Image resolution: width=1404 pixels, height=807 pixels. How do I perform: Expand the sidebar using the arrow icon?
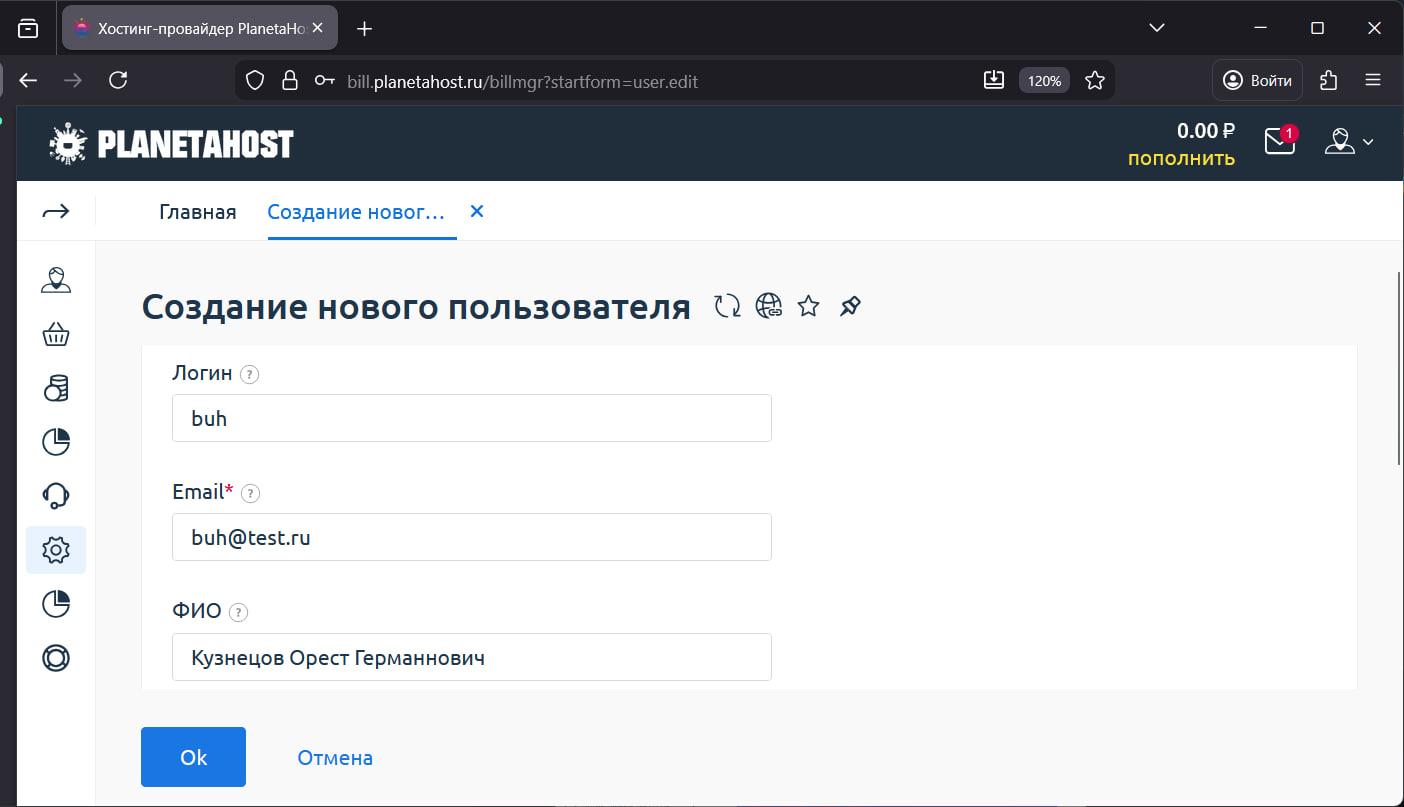pyautogui.click(x=56, y=211)
